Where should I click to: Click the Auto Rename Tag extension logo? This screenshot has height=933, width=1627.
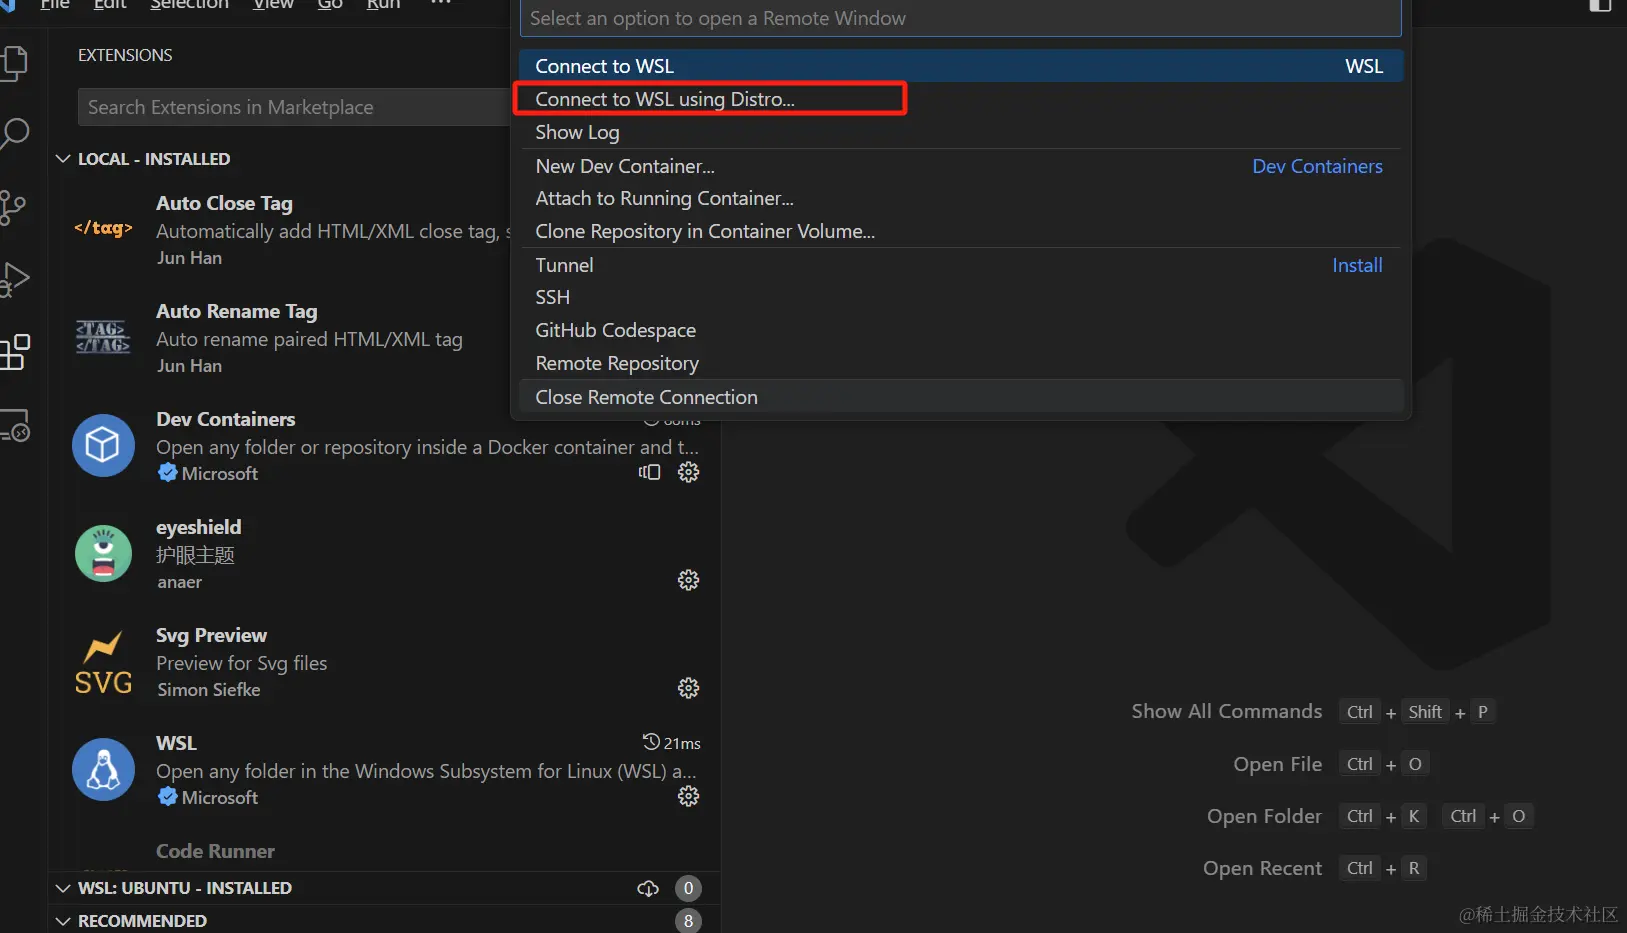point(103,337)
